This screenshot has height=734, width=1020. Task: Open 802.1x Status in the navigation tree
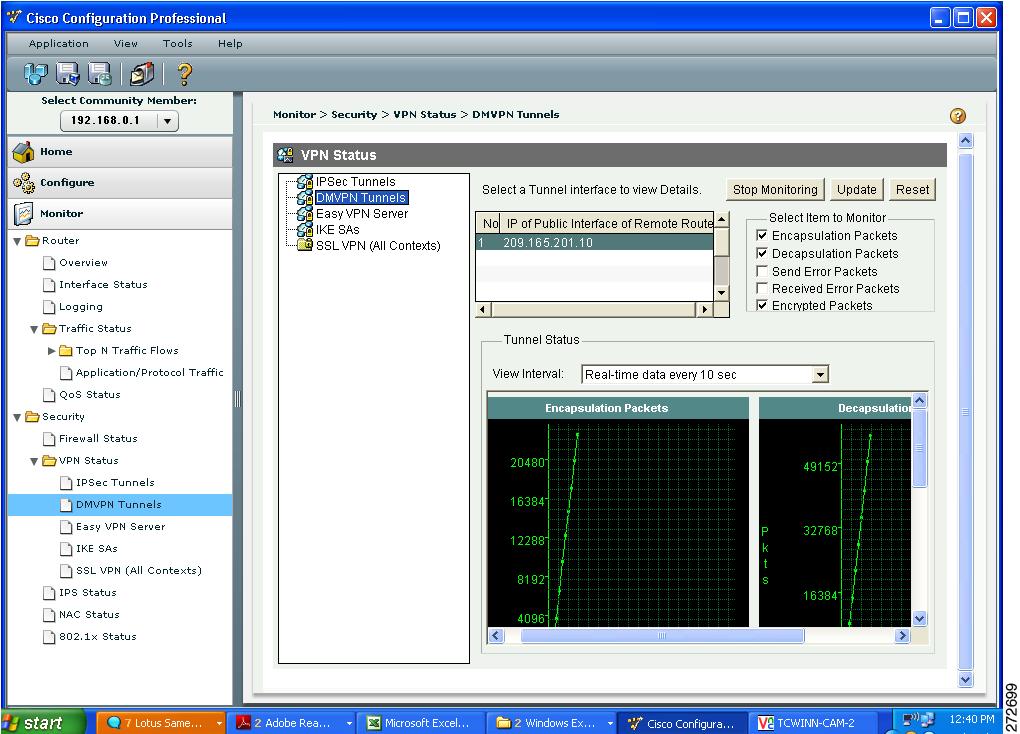click(x=98, y=637)
